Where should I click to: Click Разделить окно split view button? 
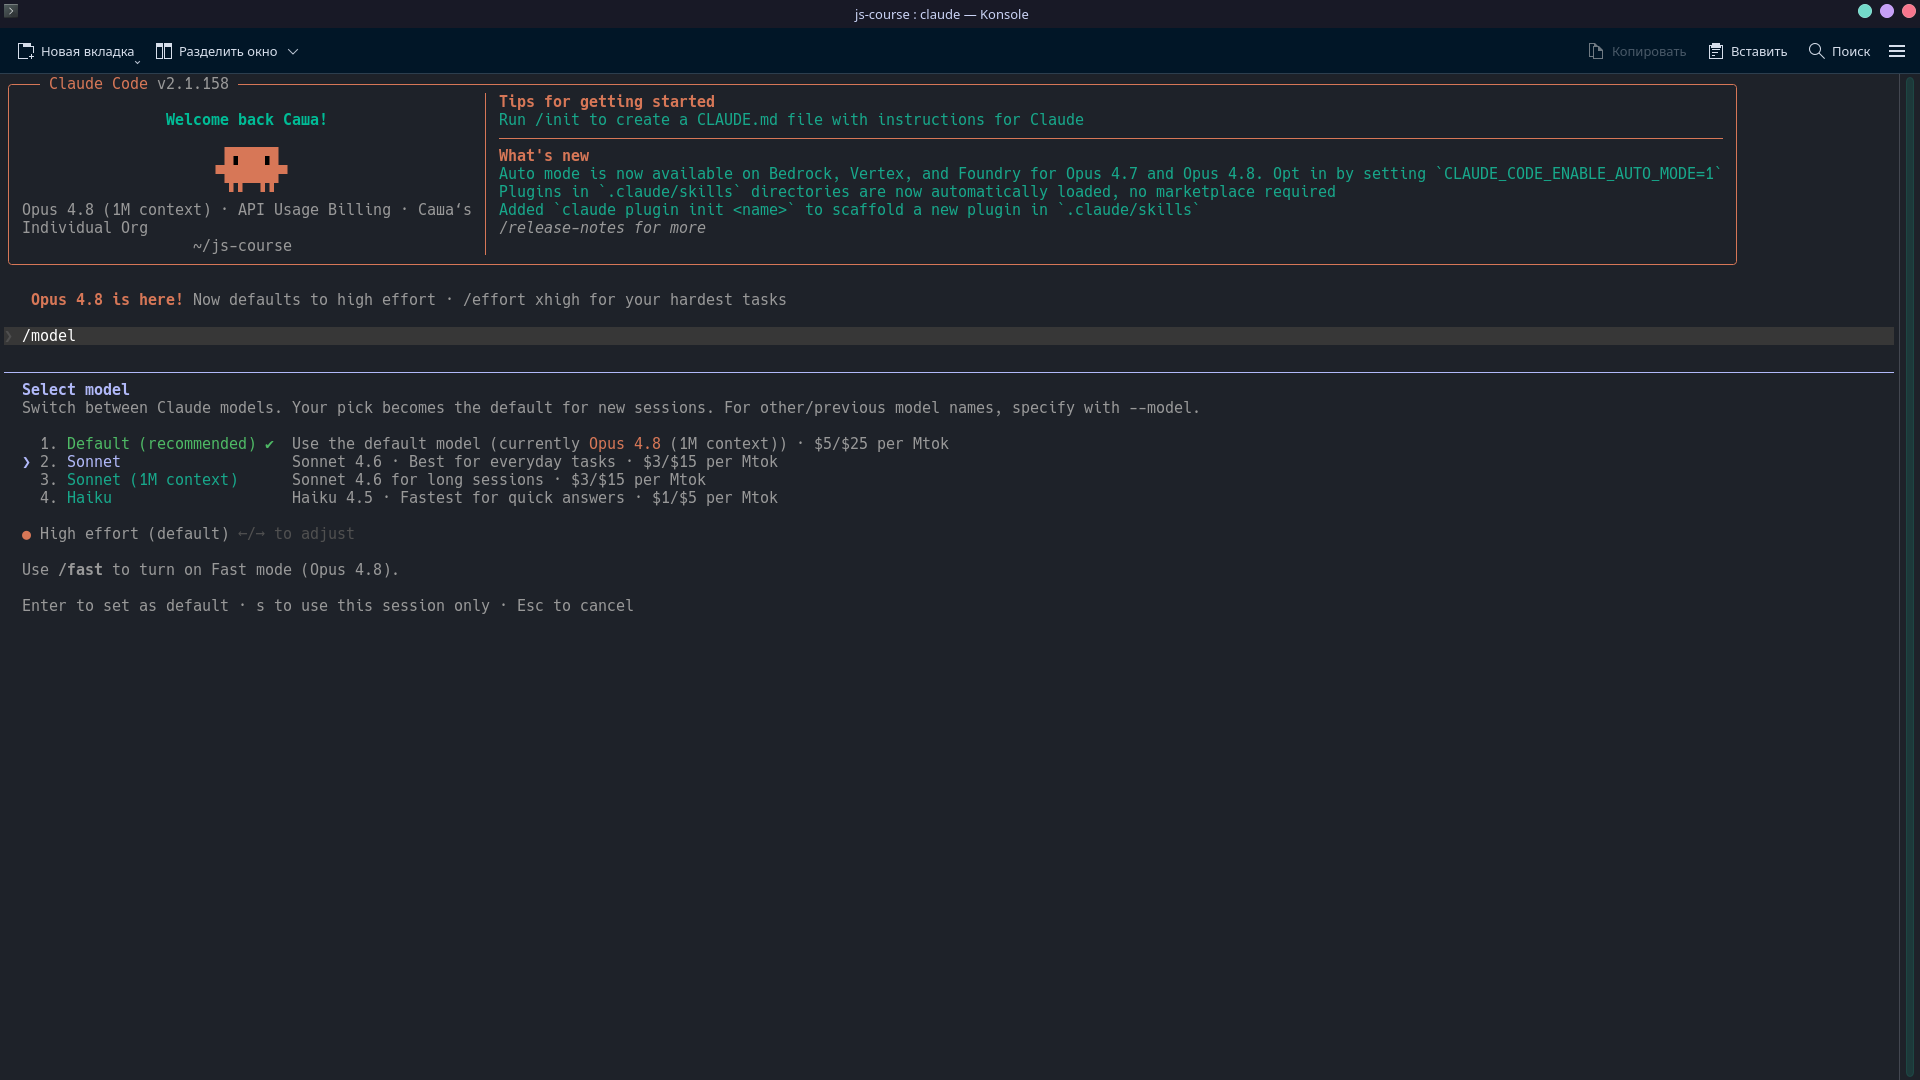point(216,51)
